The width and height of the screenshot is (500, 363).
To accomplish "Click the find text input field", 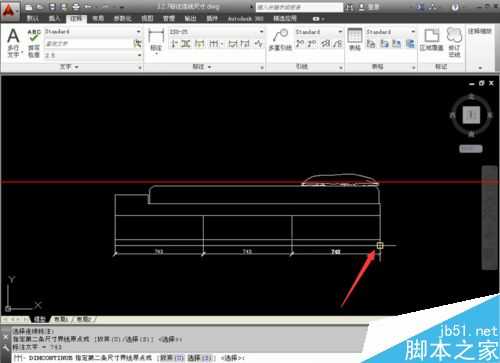I will coord(89,44).
